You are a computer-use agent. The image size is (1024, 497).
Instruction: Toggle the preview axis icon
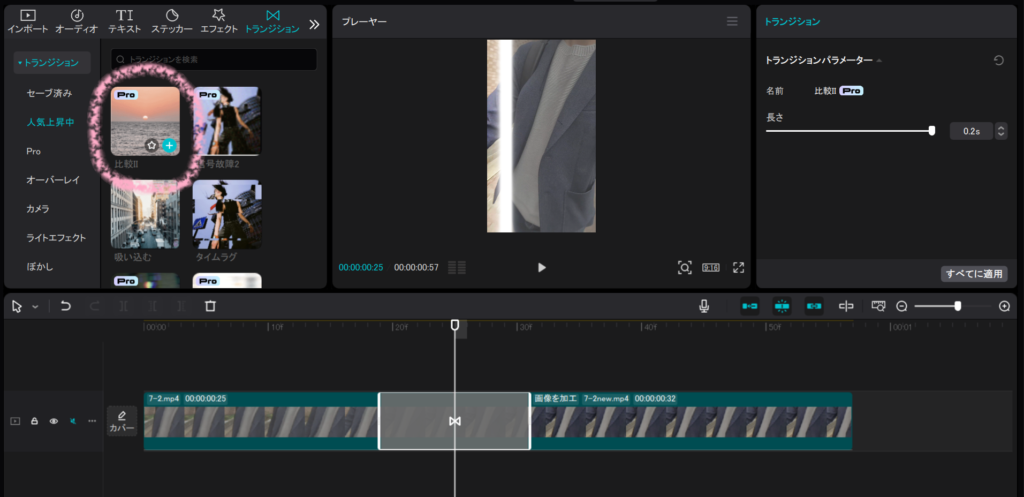846,306
